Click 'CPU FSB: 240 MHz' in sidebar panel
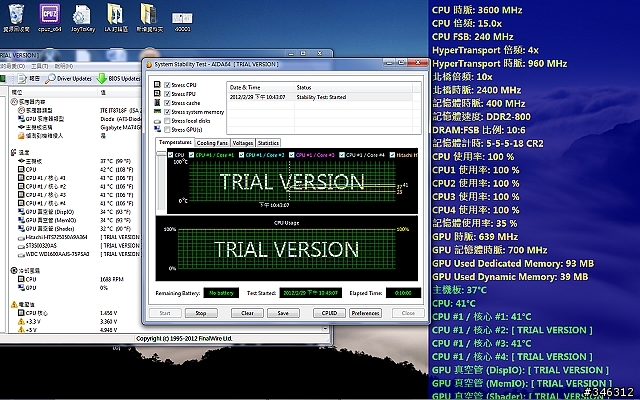 473,37
